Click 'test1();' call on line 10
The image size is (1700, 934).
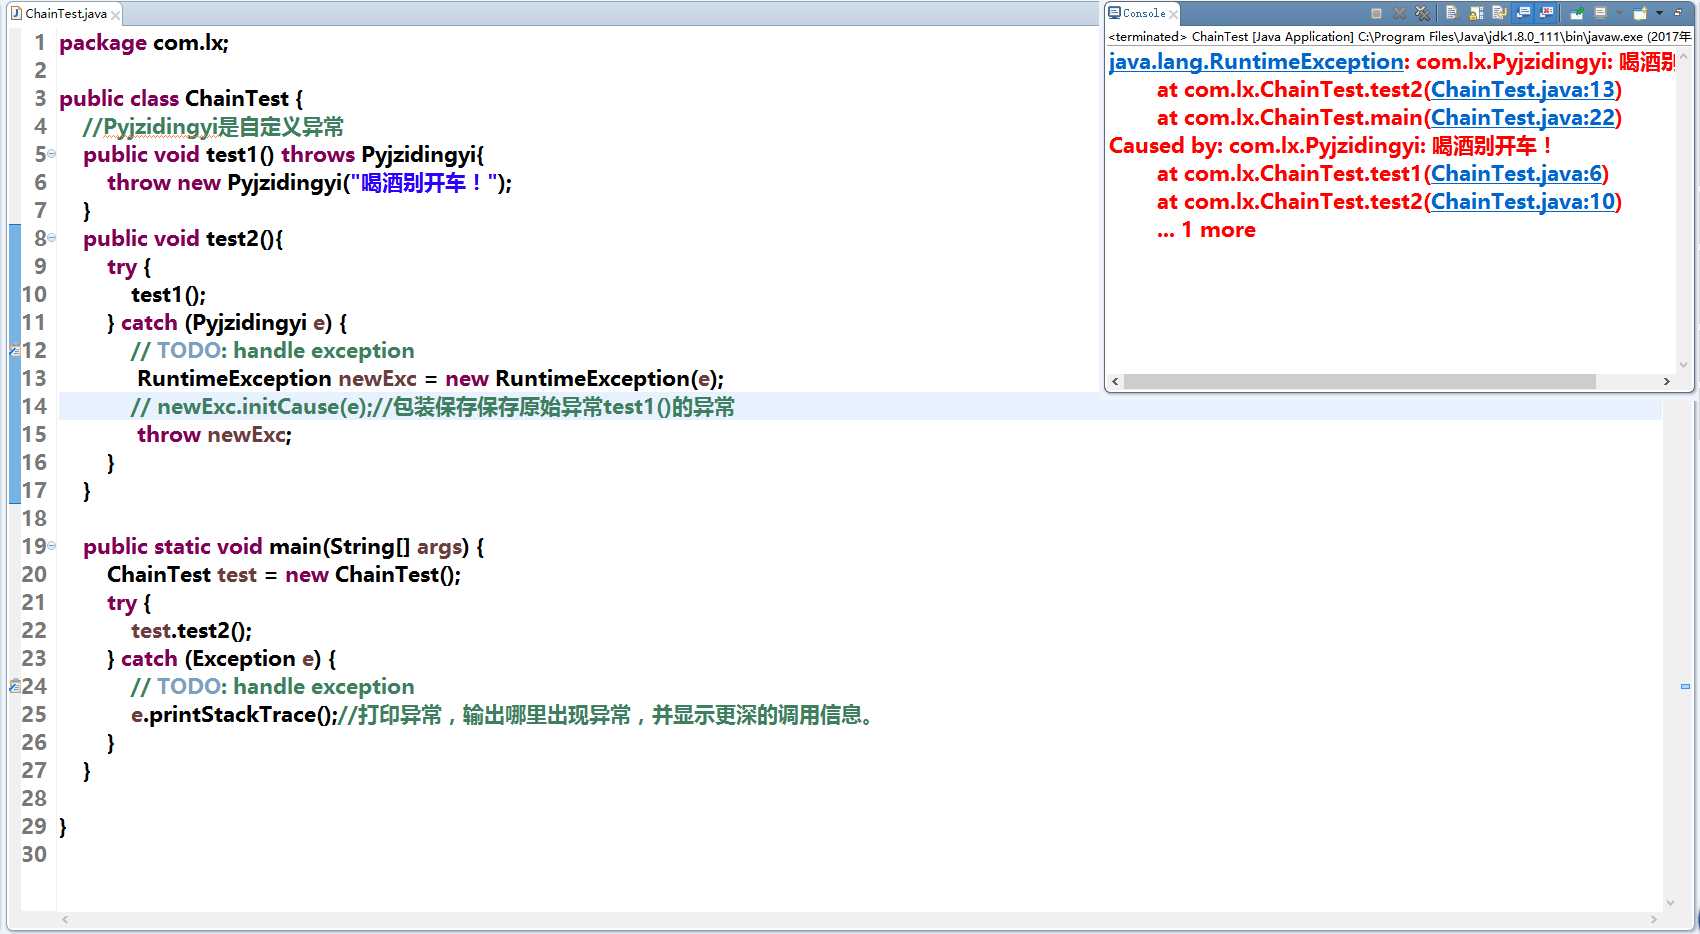[168, 295]
